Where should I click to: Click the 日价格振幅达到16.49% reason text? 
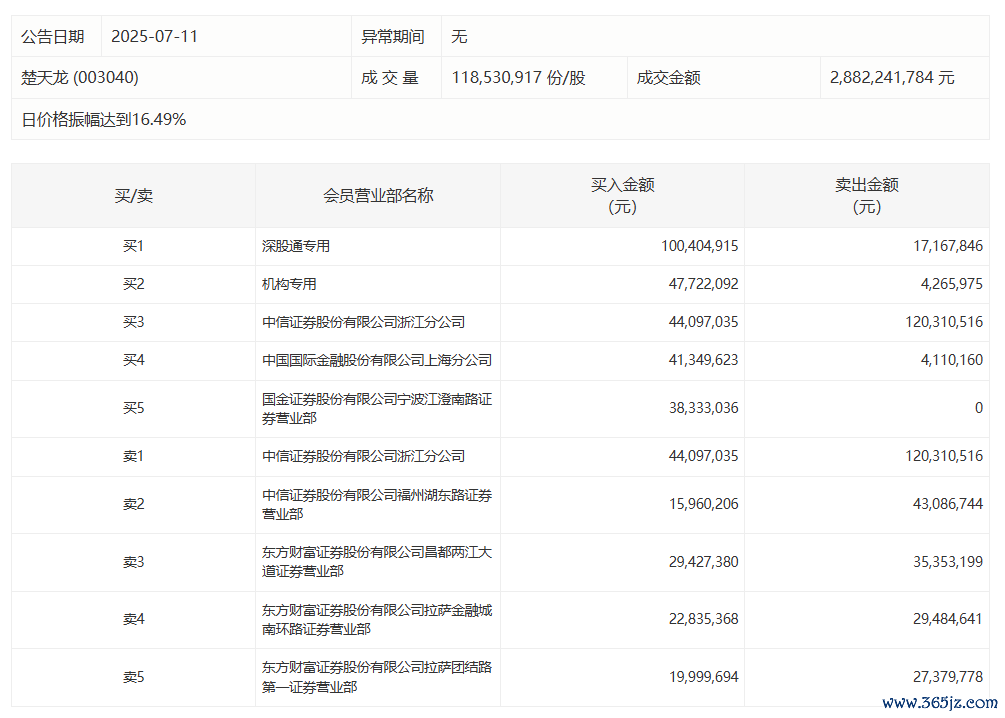click(x=104, y=119)
